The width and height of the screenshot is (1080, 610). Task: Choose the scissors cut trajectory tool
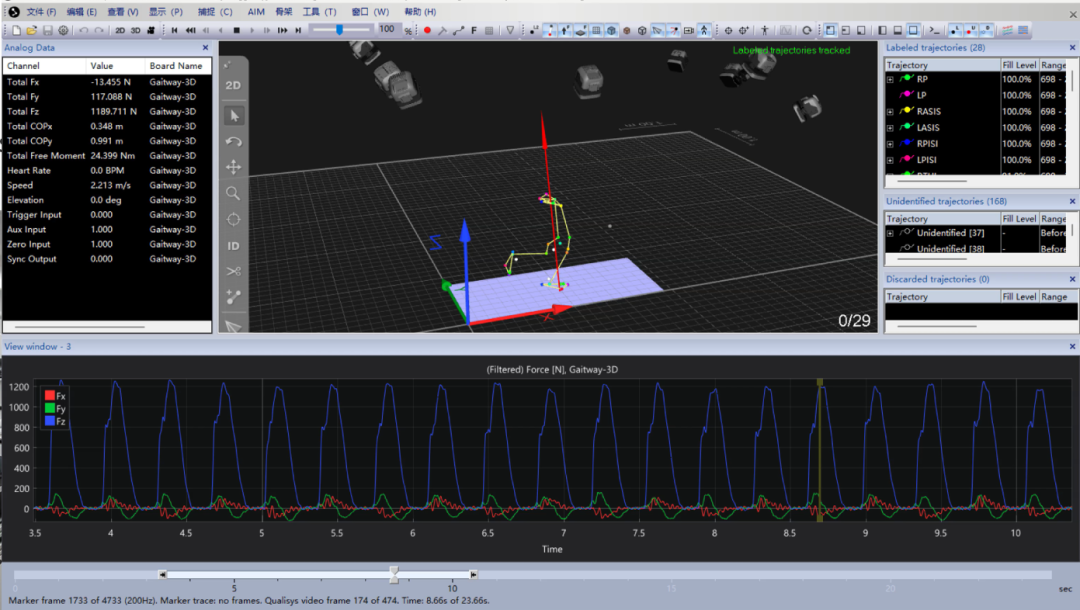click(x=233, y=271)
